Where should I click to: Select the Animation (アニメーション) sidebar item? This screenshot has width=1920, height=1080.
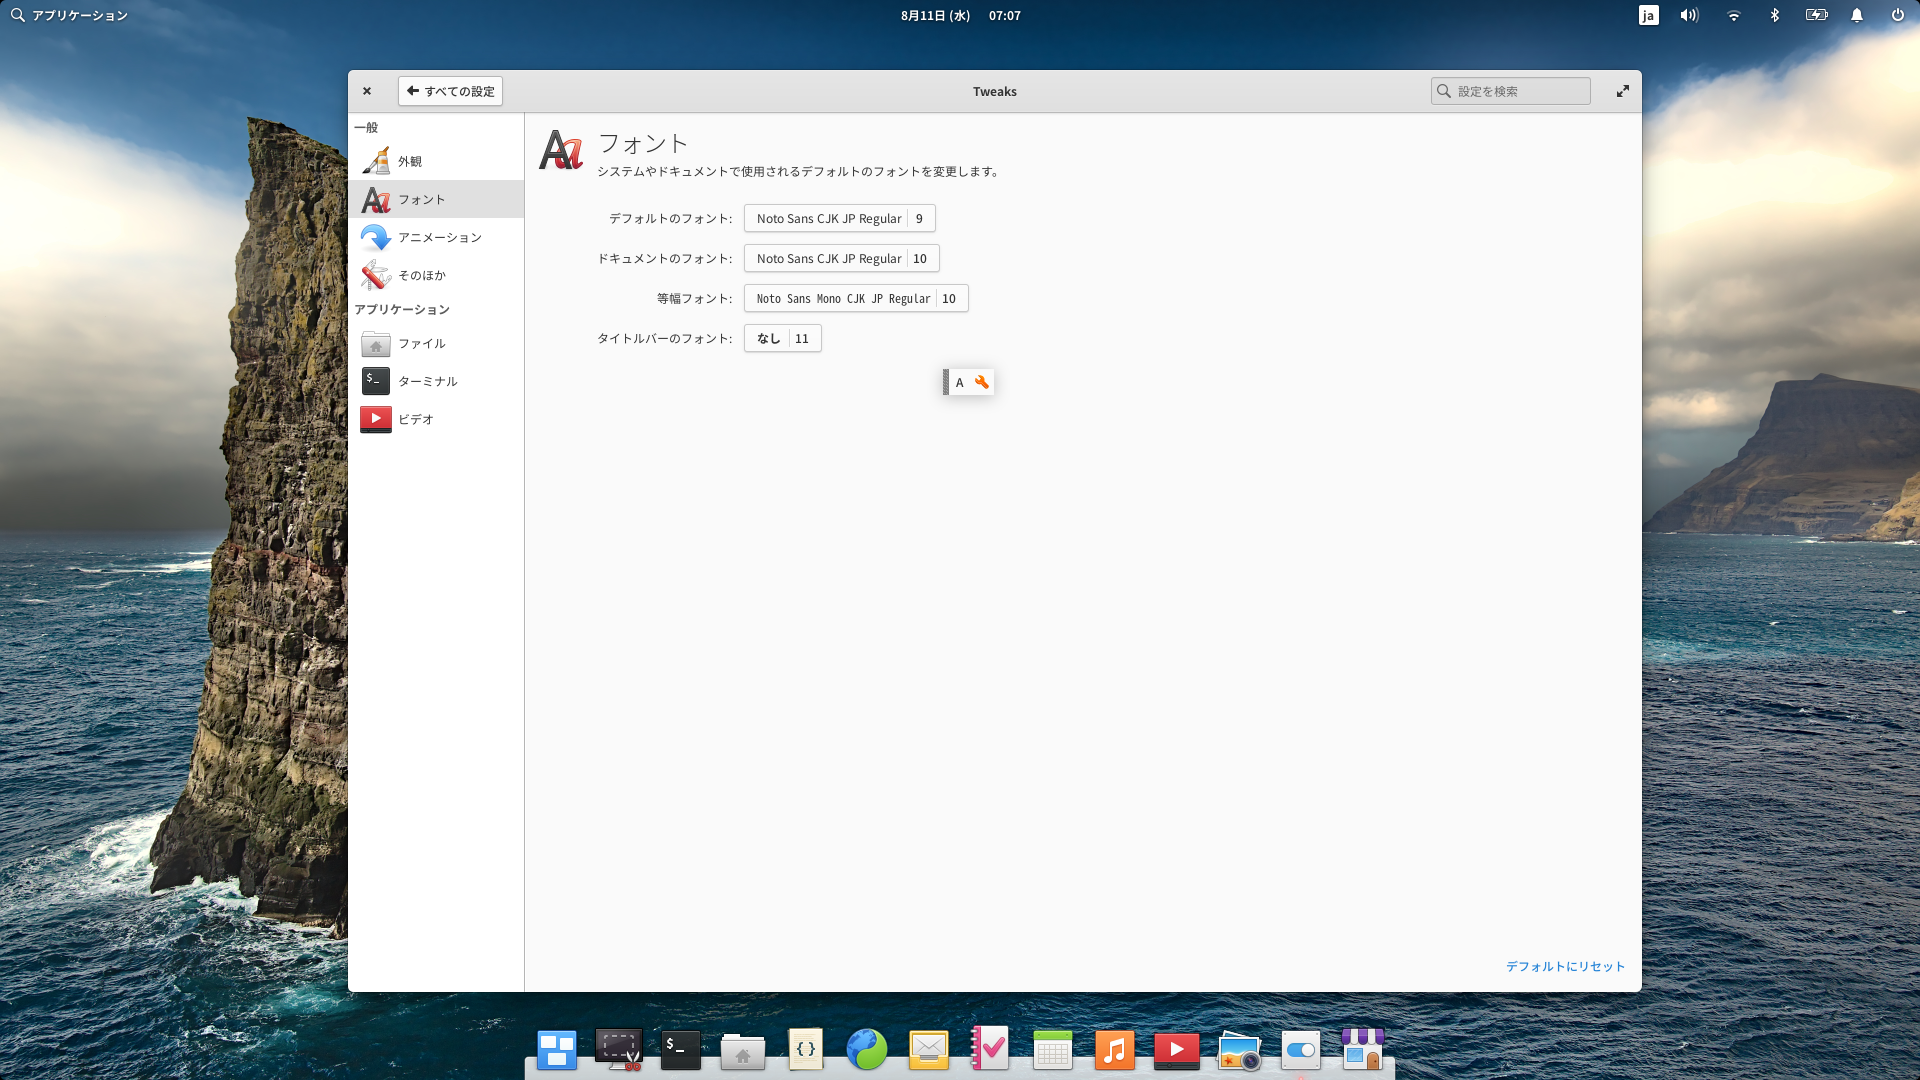439,237
